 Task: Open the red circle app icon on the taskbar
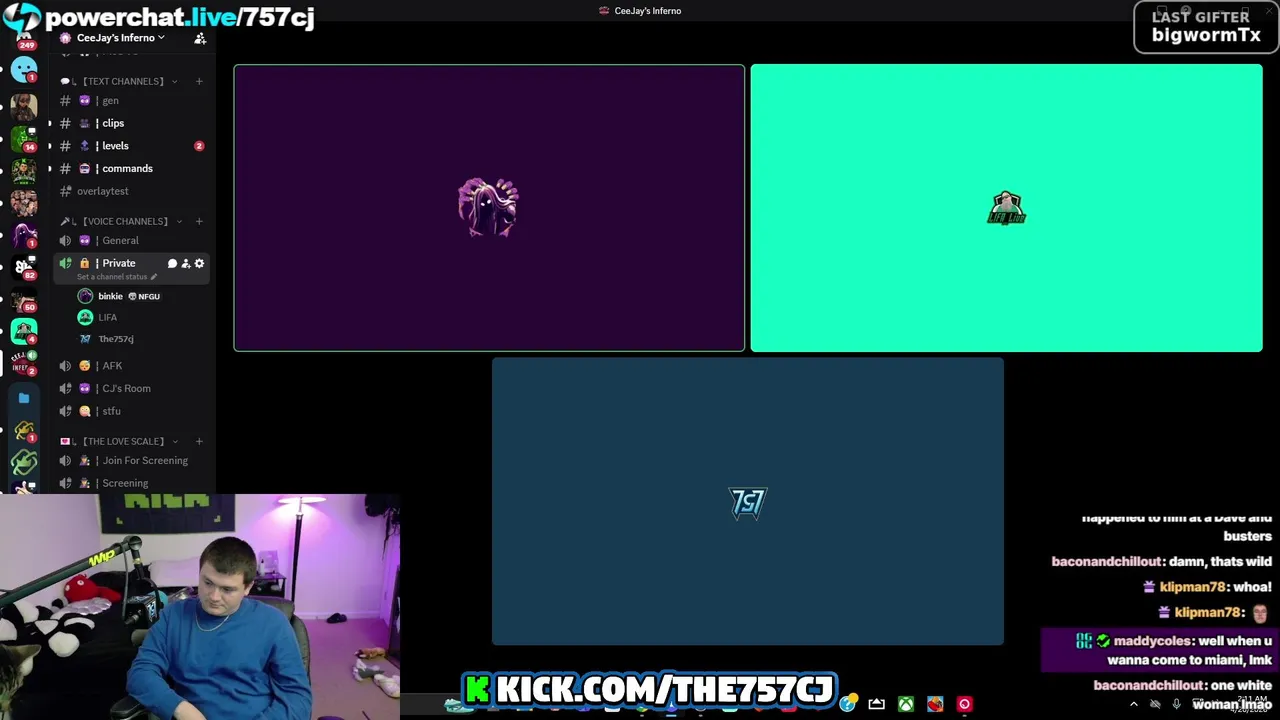964,704
